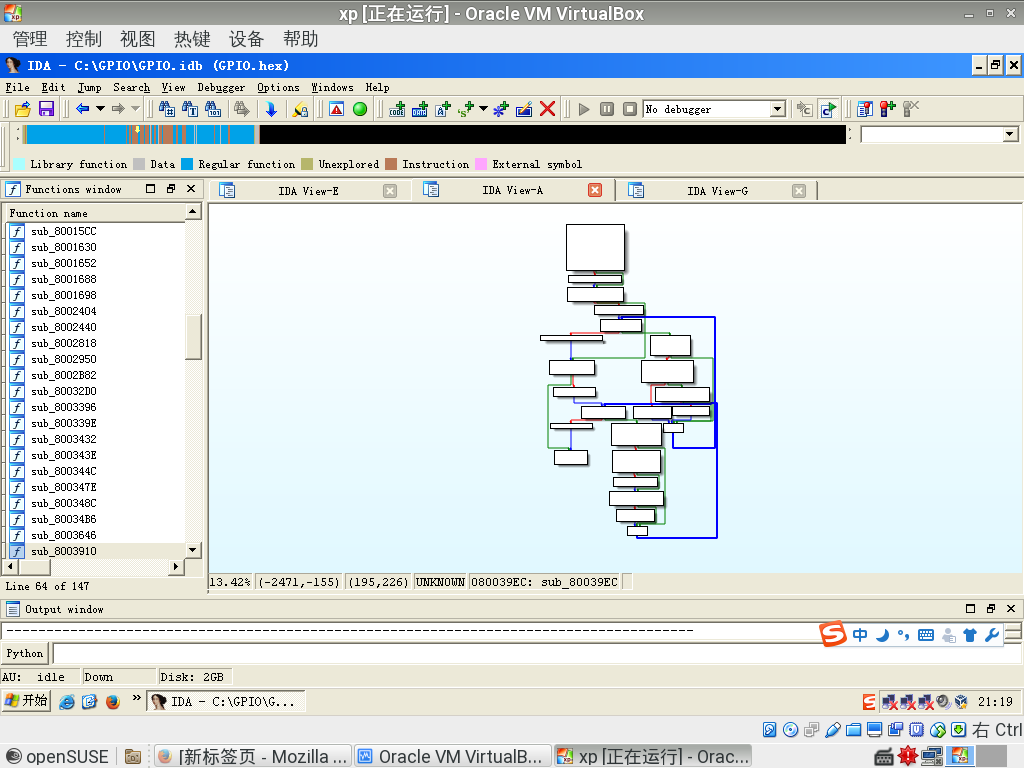Click the Firefox quick launch icon

click(113, 702)
